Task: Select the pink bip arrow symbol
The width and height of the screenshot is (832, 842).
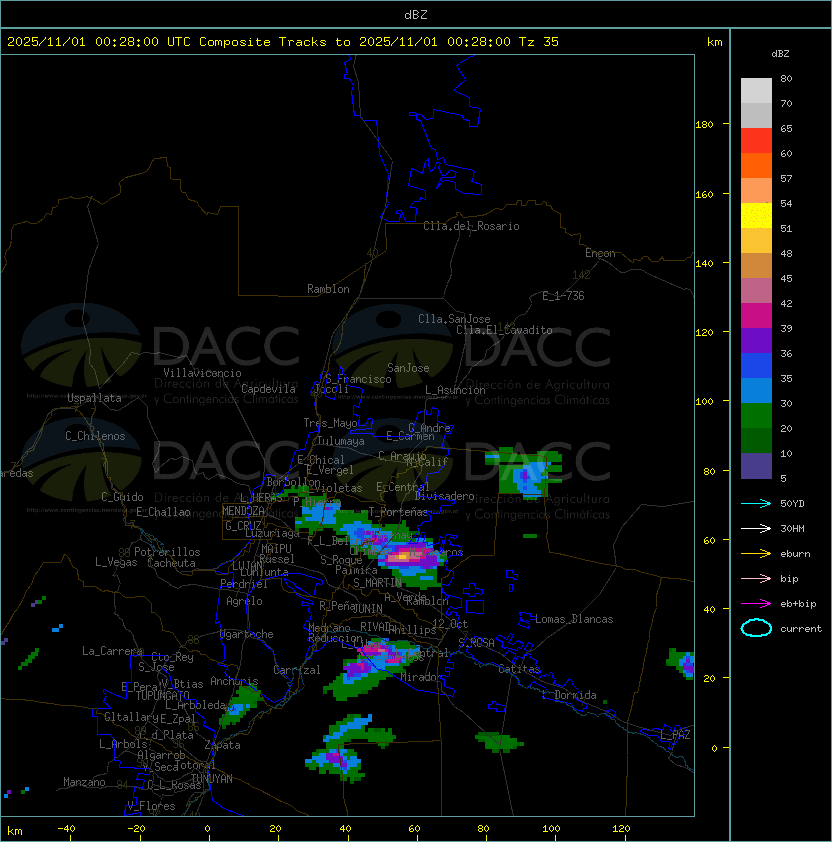Action: pos(756,578)
